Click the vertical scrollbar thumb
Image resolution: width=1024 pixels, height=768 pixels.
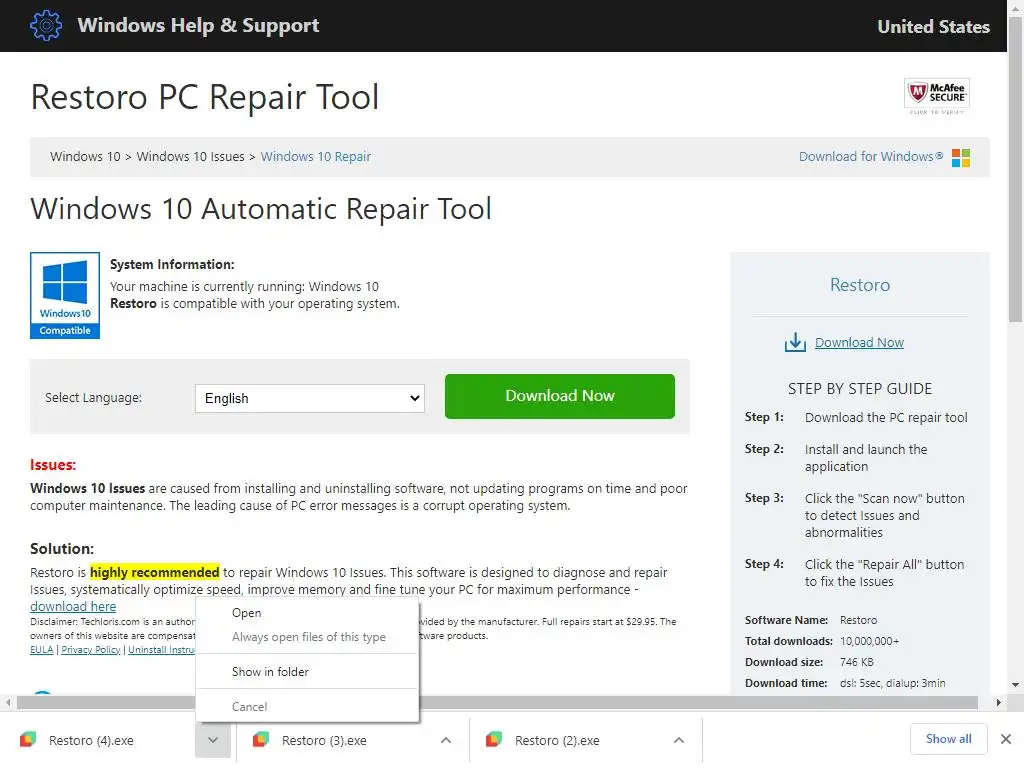(x=1016, y=170)
